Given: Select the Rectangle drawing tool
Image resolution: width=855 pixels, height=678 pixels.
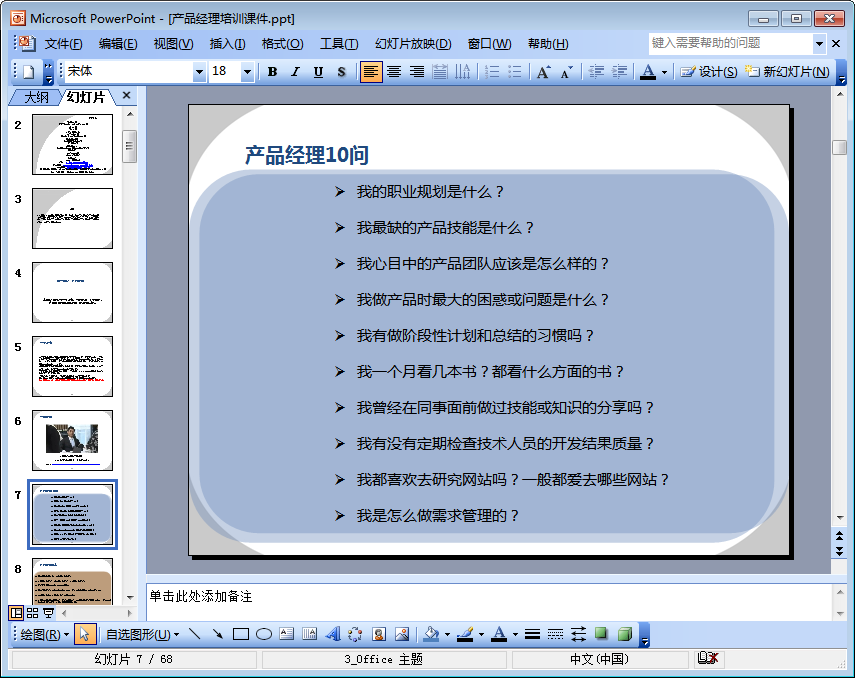Looking at the screenshot, I should click(241, 634).
